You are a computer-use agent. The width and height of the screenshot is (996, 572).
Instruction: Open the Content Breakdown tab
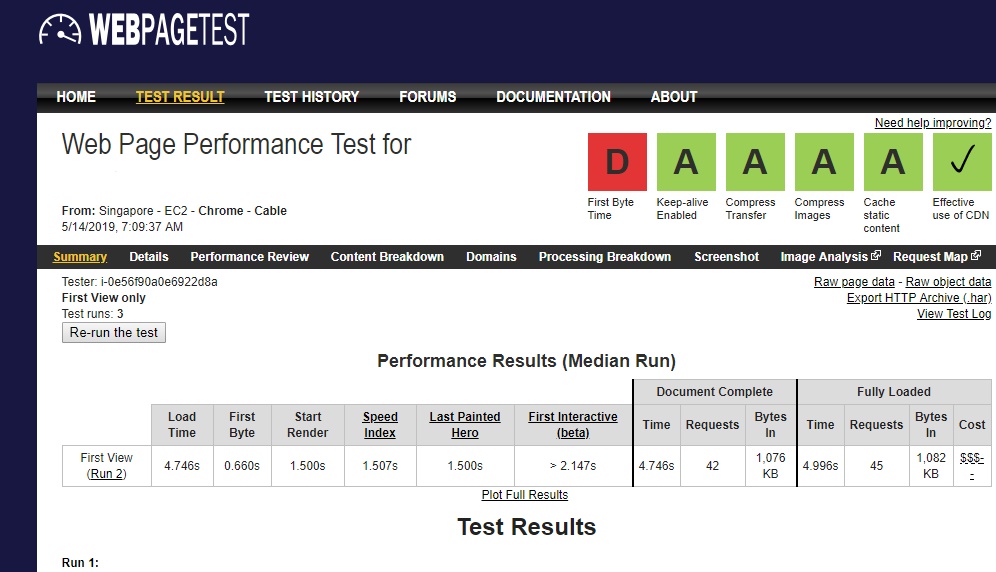click(387, 257)
